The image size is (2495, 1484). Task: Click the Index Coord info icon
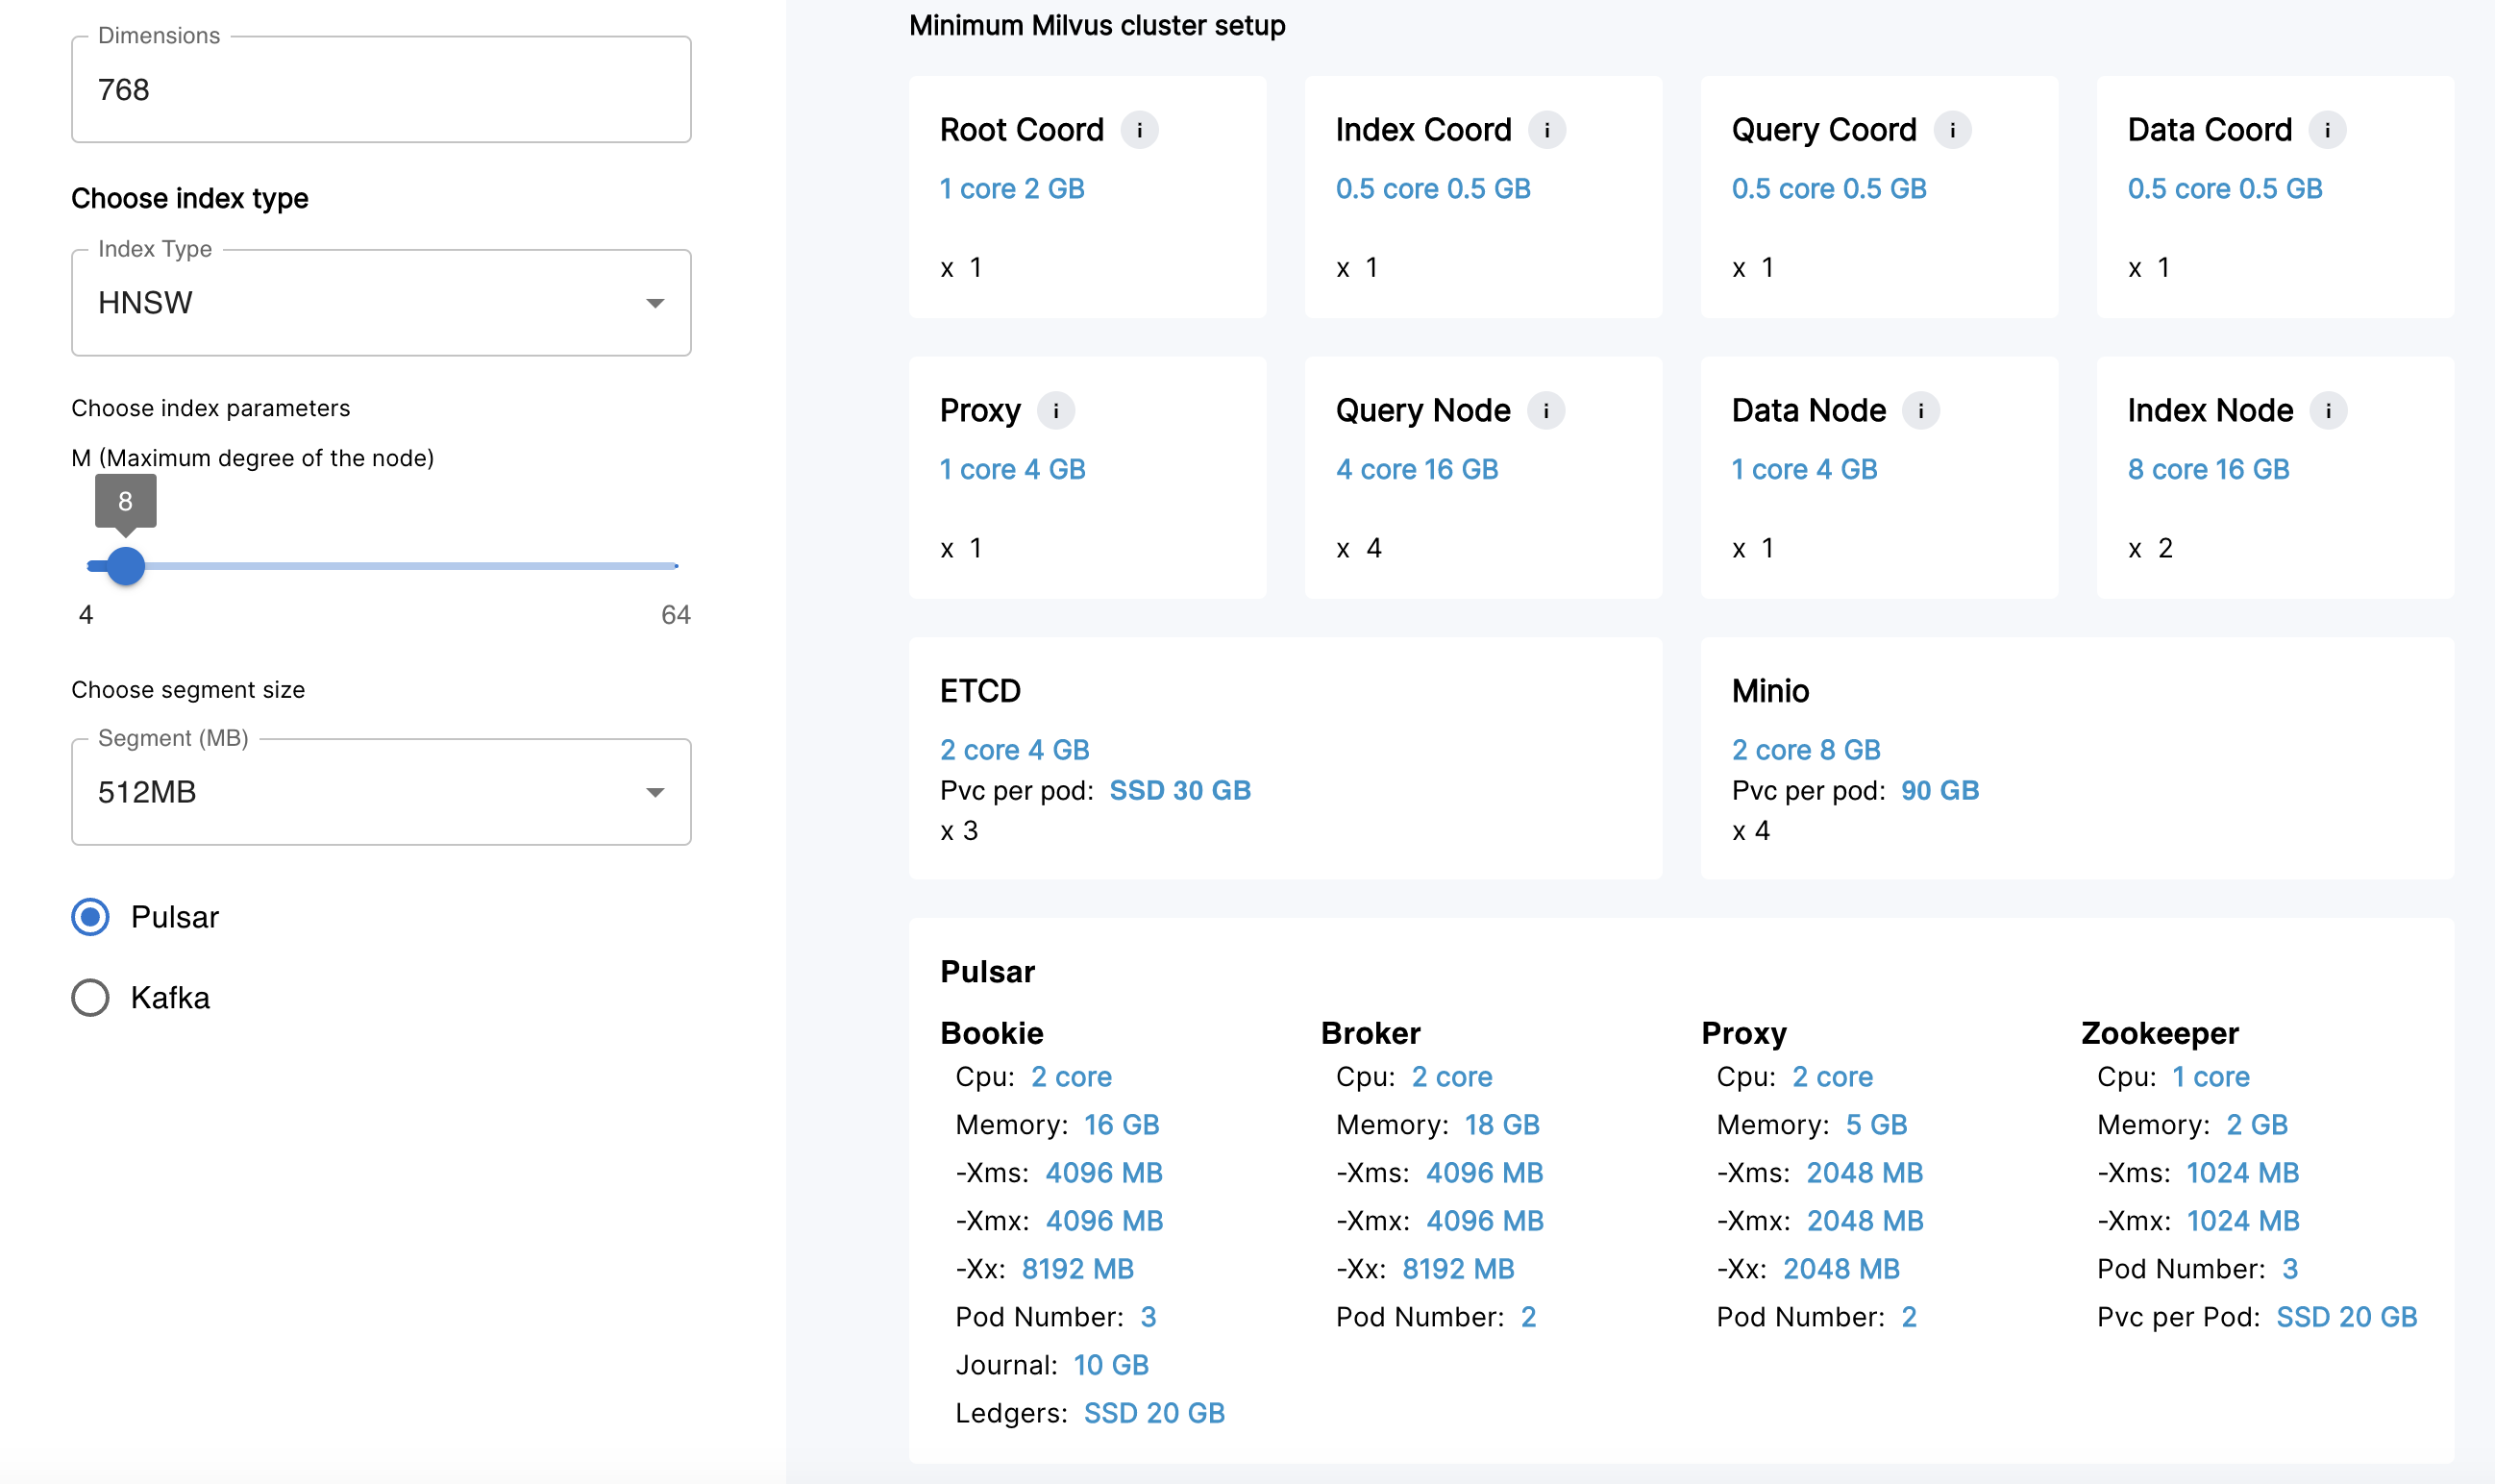[x=1546, y=130]
